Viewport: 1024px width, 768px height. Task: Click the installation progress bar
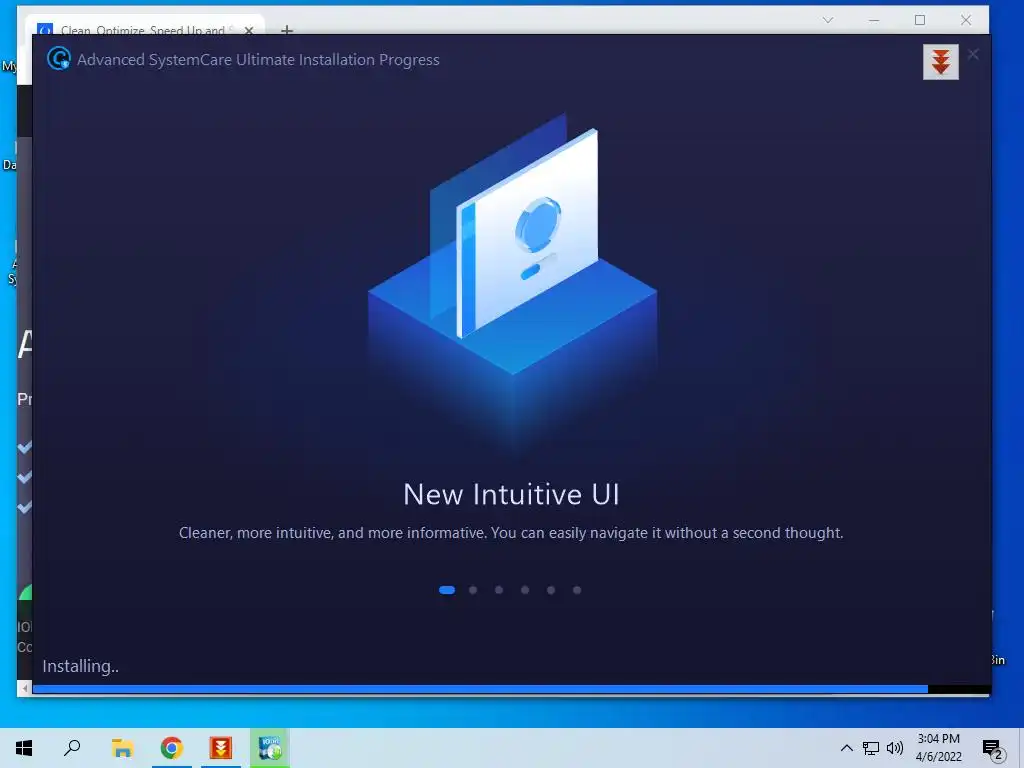click(512, 689)
